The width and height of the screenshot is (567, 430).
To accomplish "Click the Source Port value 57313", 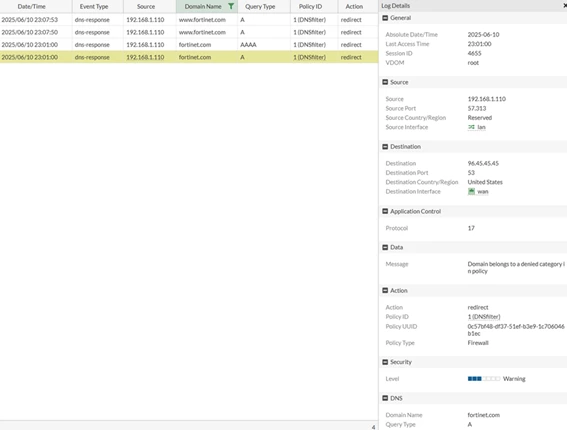I will [477, 108].
